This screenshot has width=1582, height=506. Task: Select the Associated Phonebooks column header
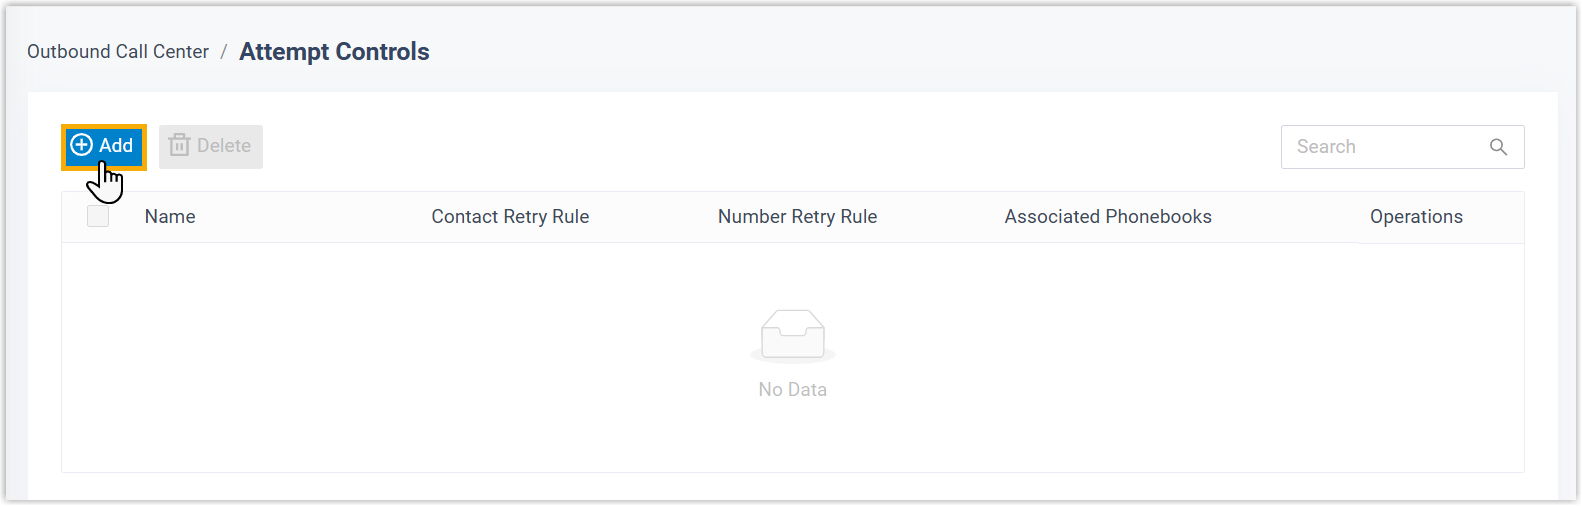(1108, 217)
